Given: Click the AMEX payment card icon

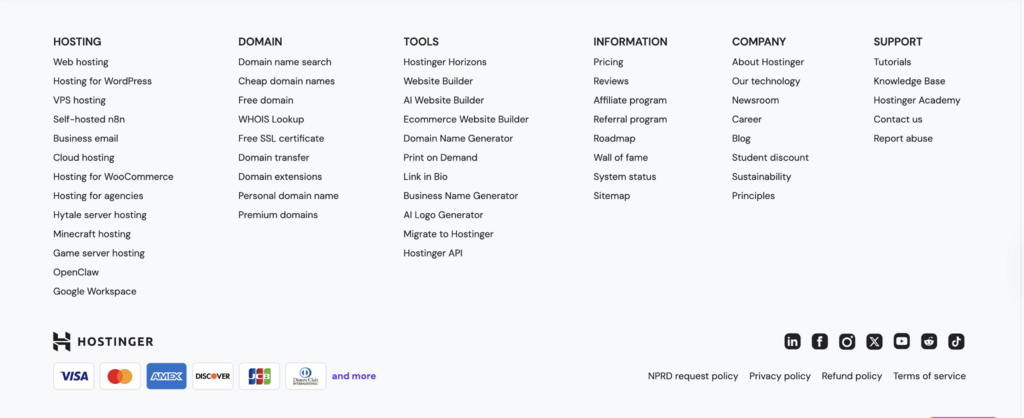Looking at the screenshot, I should 166,376.
